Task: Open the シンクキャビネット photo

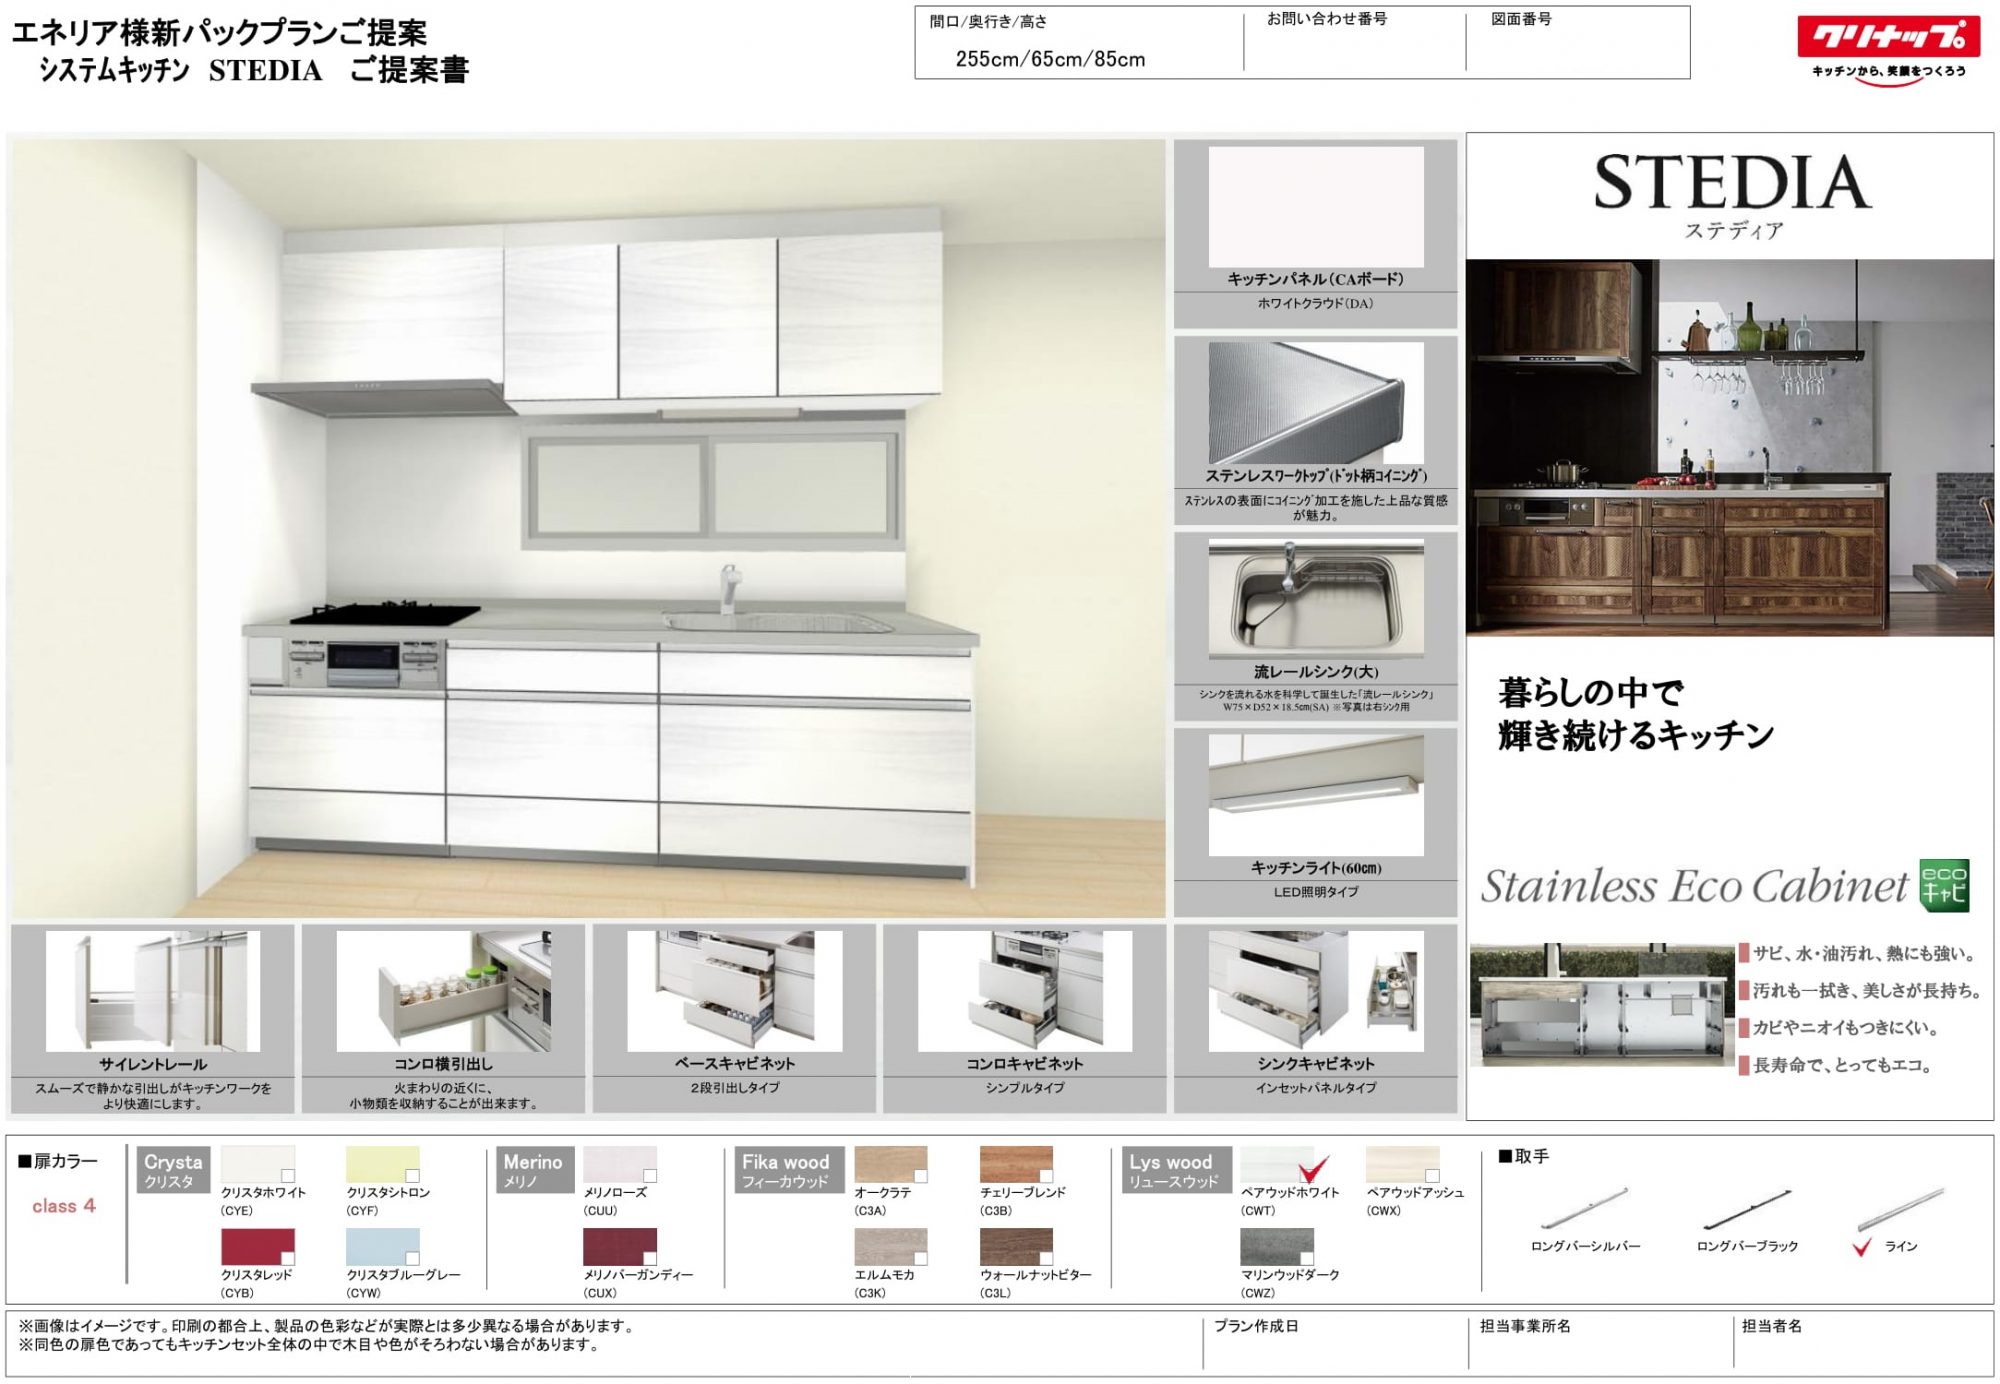Action: point(1316,991)
